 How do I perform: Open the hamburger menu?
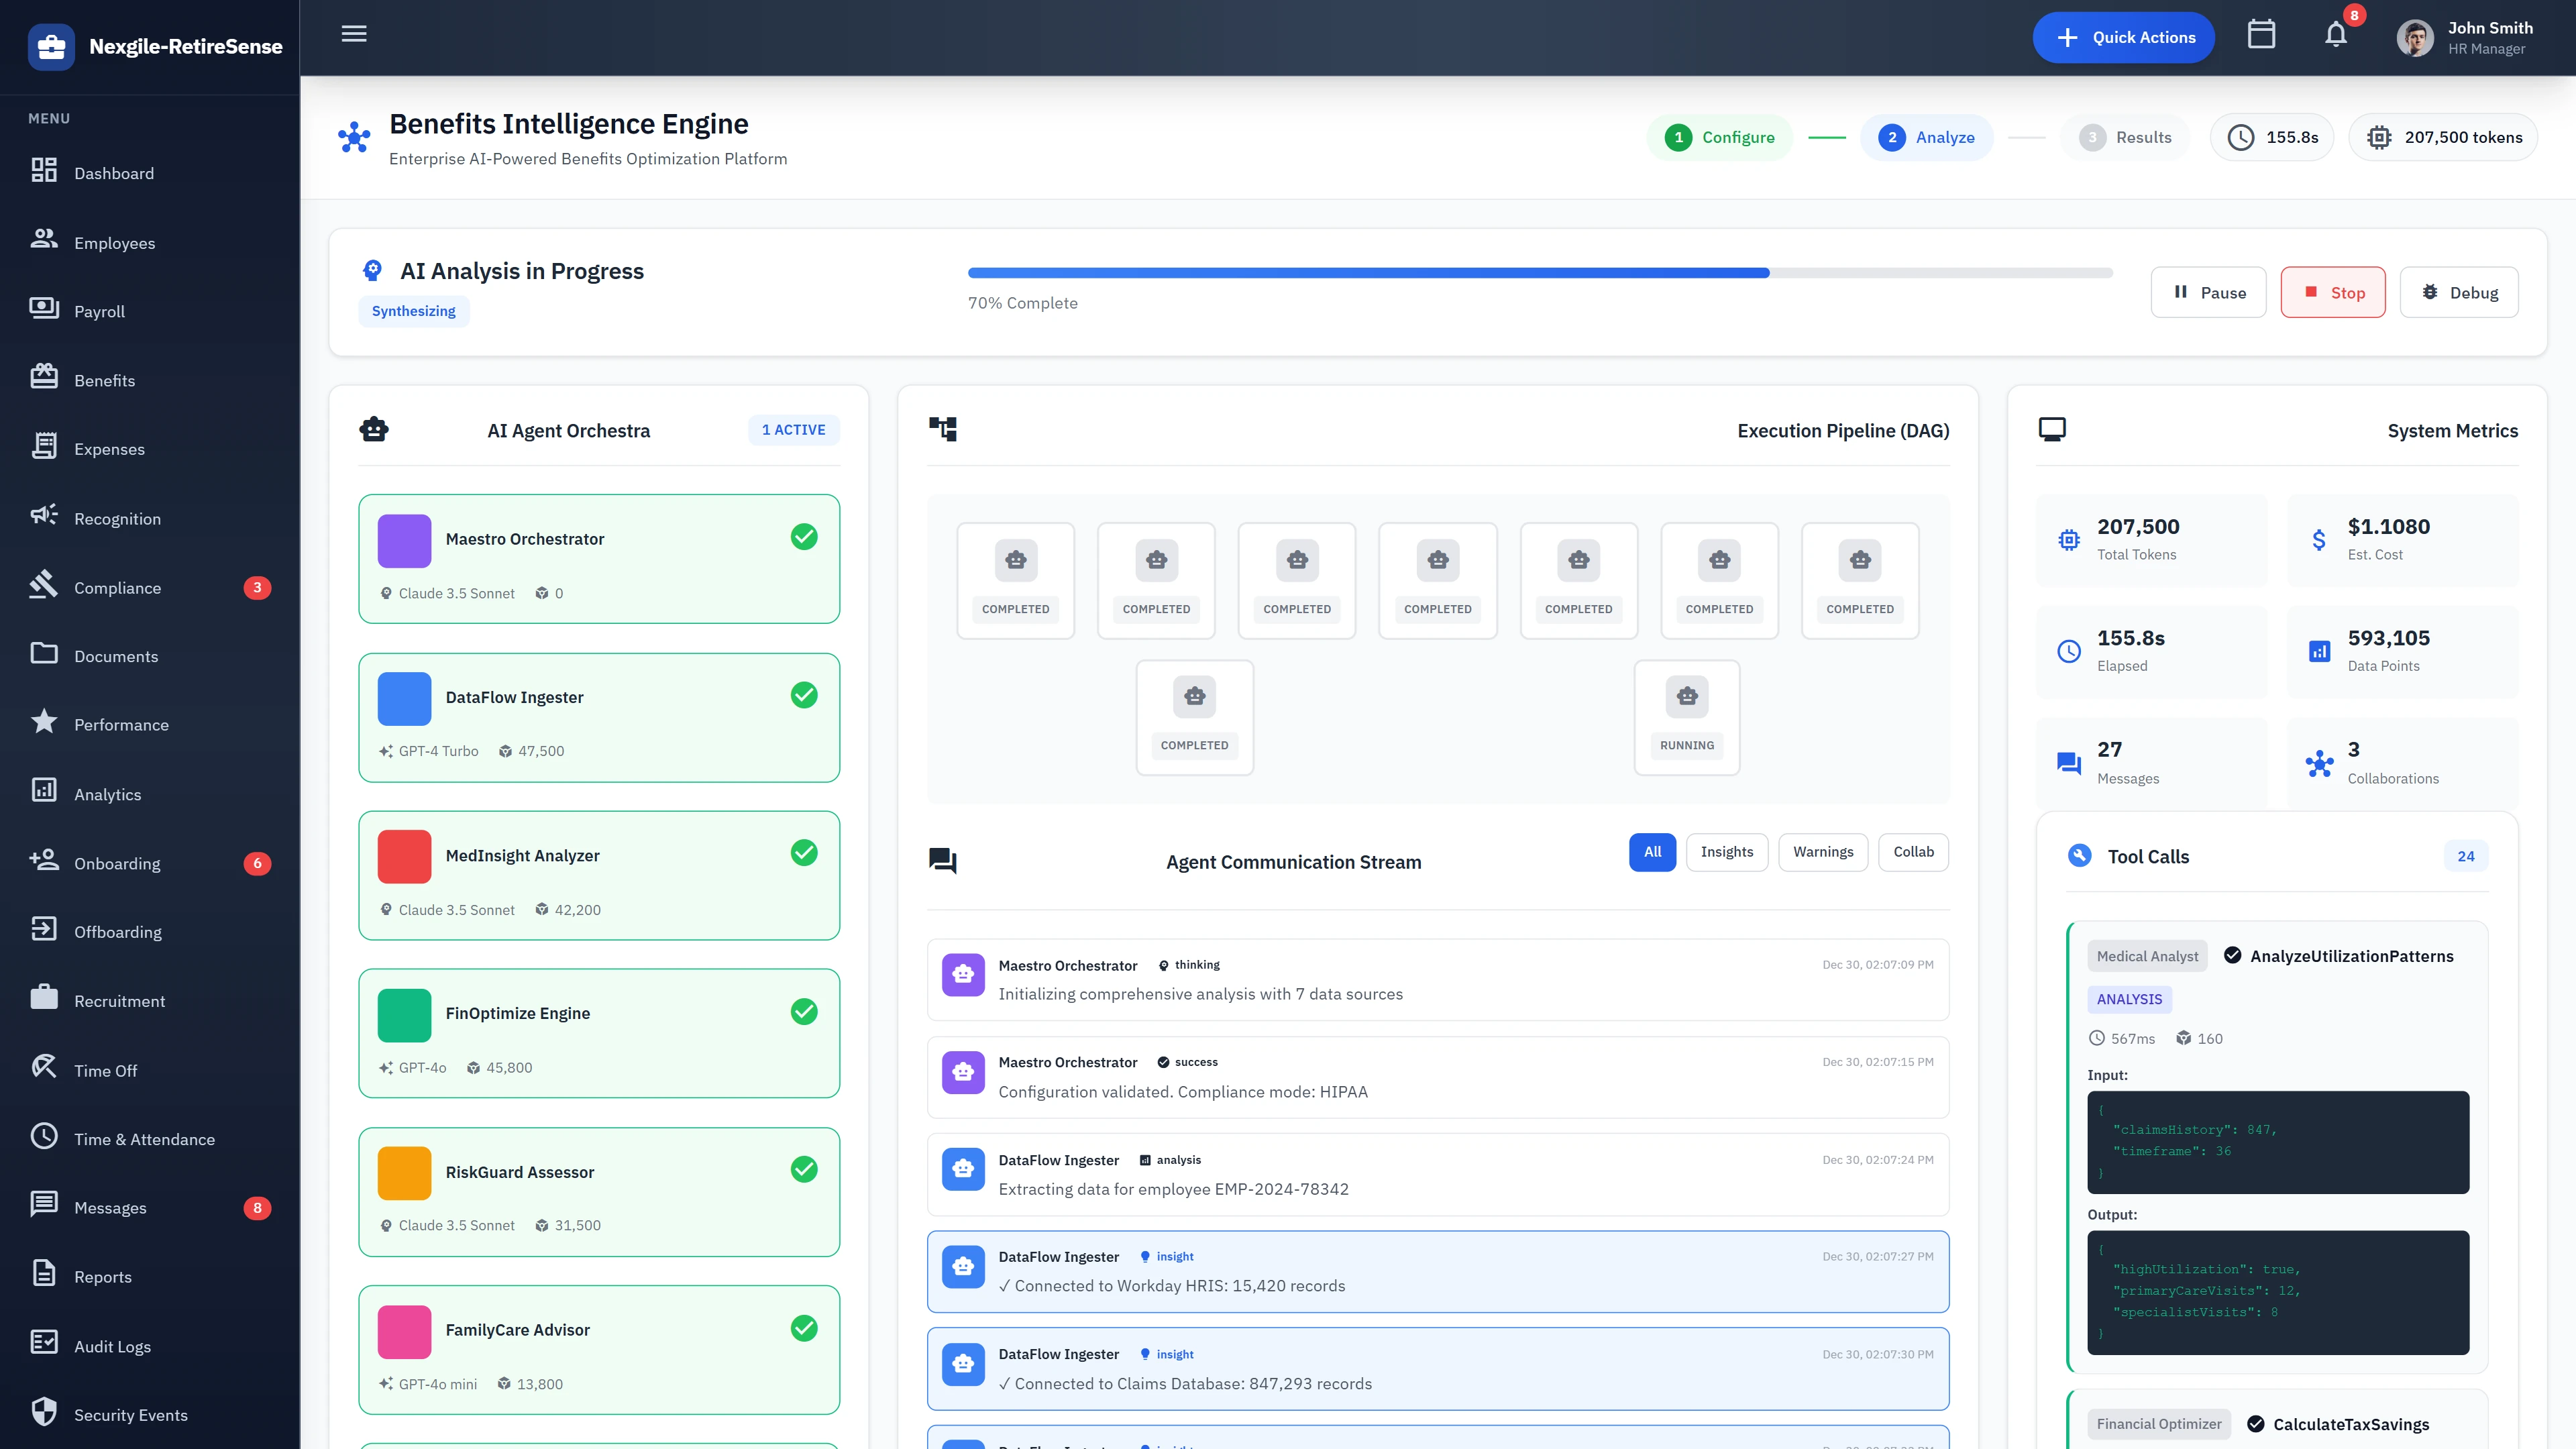353,33
